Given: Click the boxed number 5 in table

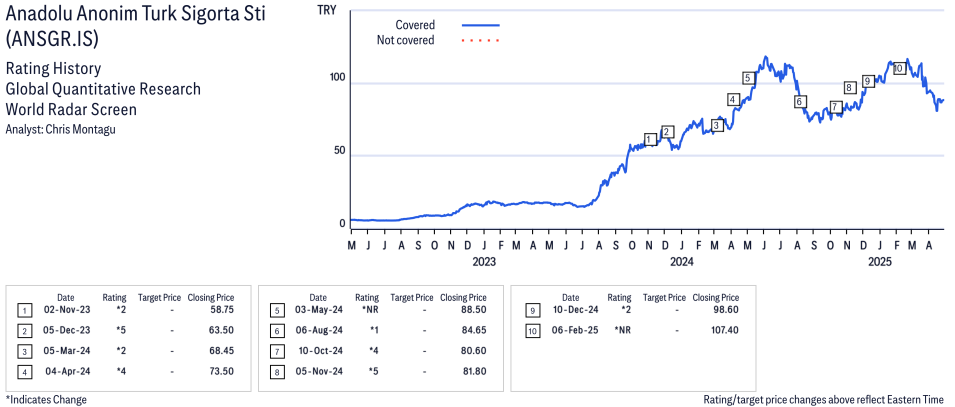Looking at the screenshot, I should (x=277, y=311).
